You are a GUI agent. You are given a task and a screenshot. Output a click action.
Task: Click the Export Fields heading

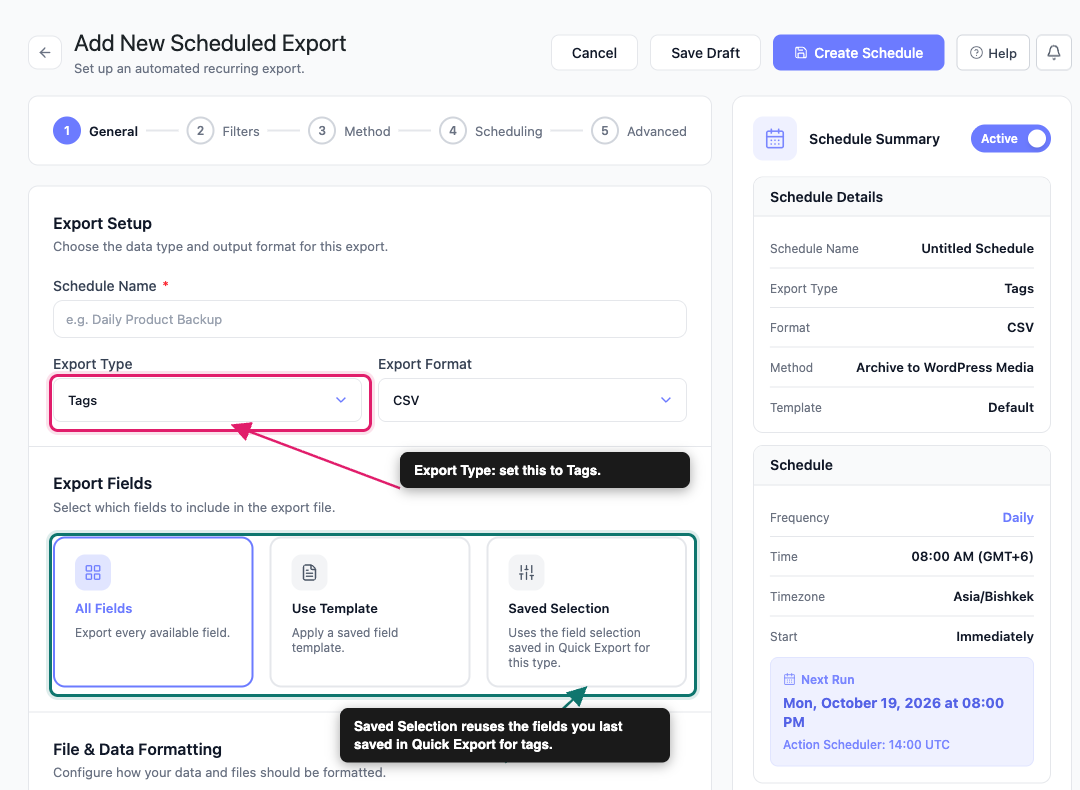click(x=103, y=484)
